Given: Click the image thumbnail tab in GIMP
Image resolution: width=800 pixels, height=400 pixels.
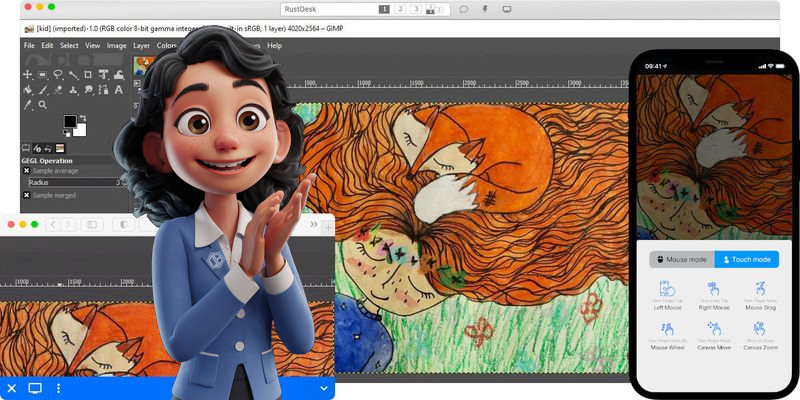Looking at the screenshot, I should click(140, 65).
